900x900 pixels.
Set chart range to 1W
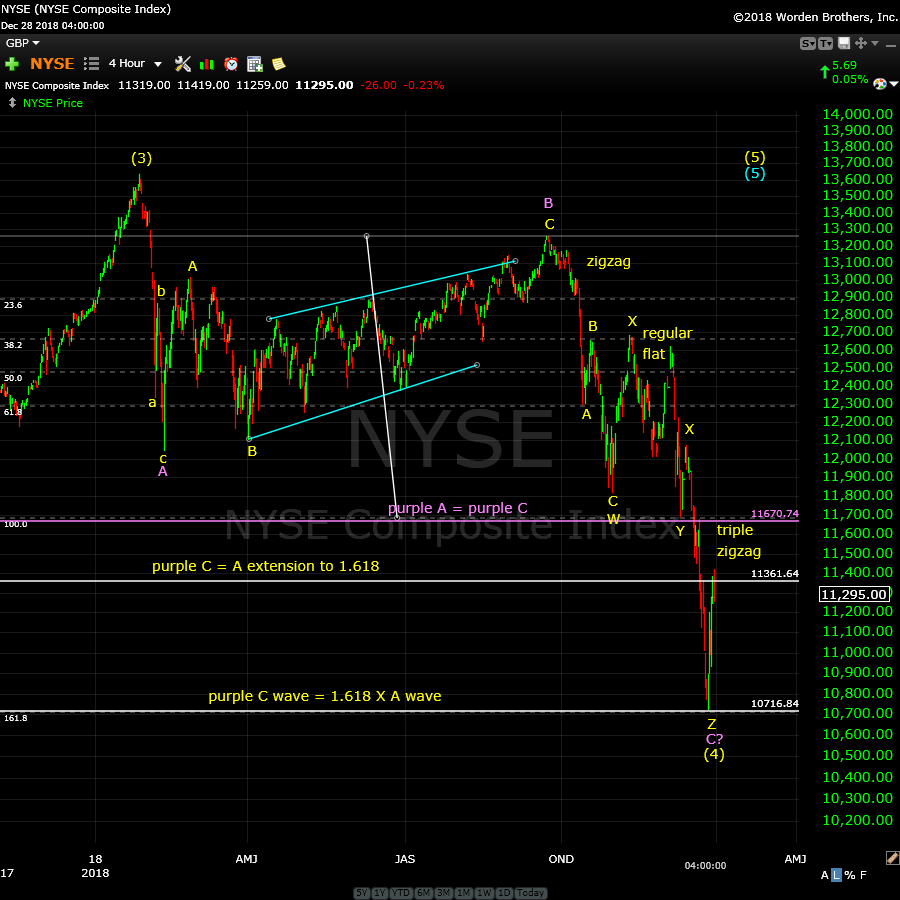point(484,893)
